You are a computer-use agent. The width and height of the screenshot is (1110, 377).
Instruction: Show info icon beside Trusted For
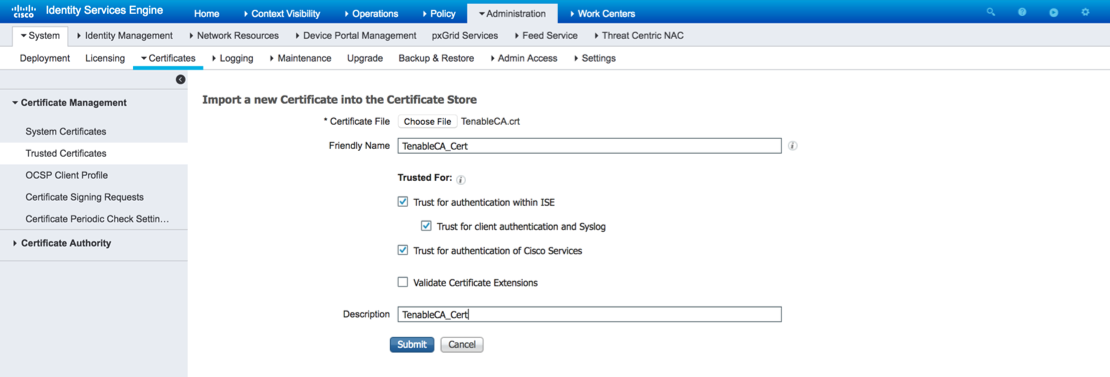(x=461, y=180)
